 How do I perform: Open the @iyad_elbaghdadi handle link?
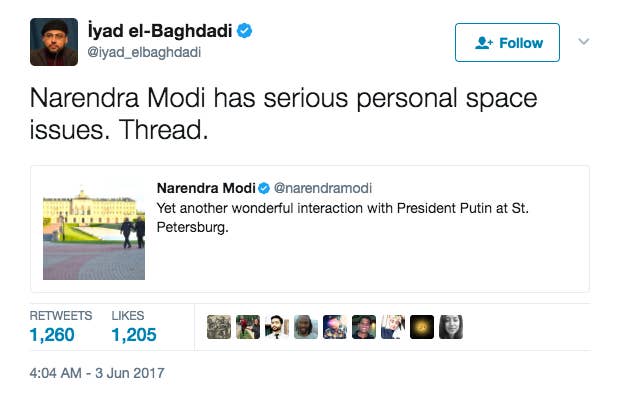(144, 52)
